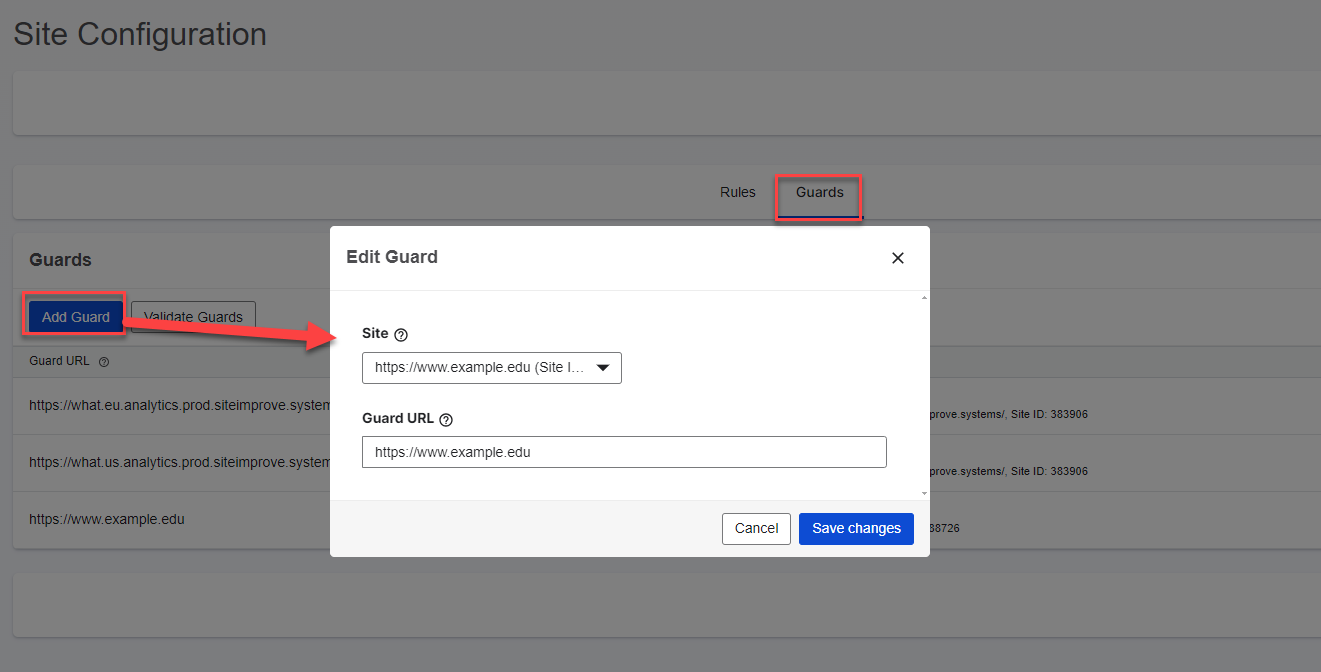Screen dimensions: 1321x672
Task: Click into the Guard URL input field
Action: click(624, 452)
